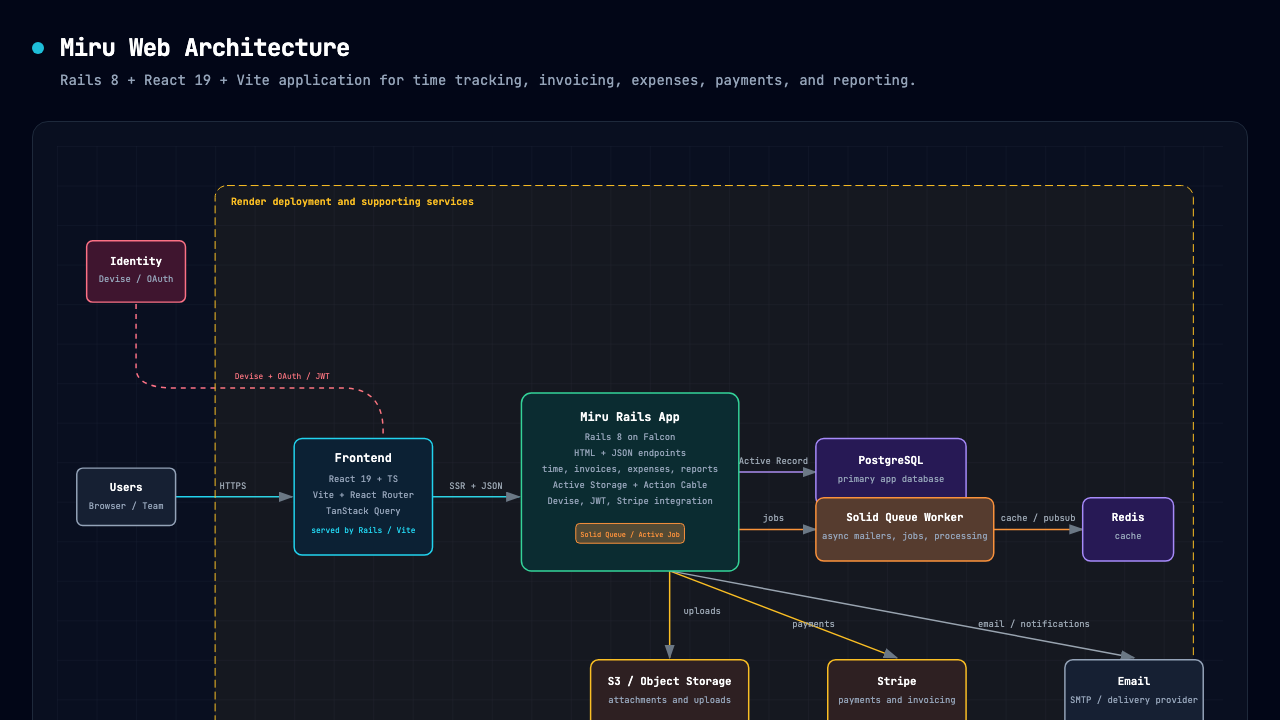
Task: Select the Identity Devise / OAuth node
Action: click(135, 270)
